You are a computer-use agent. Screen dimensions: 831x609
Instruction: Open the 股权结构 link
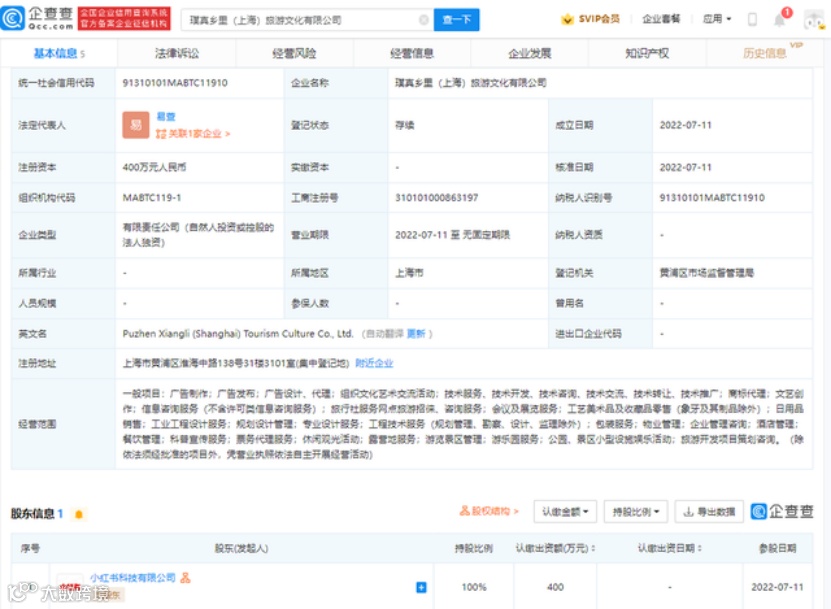pyautogui.click(x=489, y=511)
